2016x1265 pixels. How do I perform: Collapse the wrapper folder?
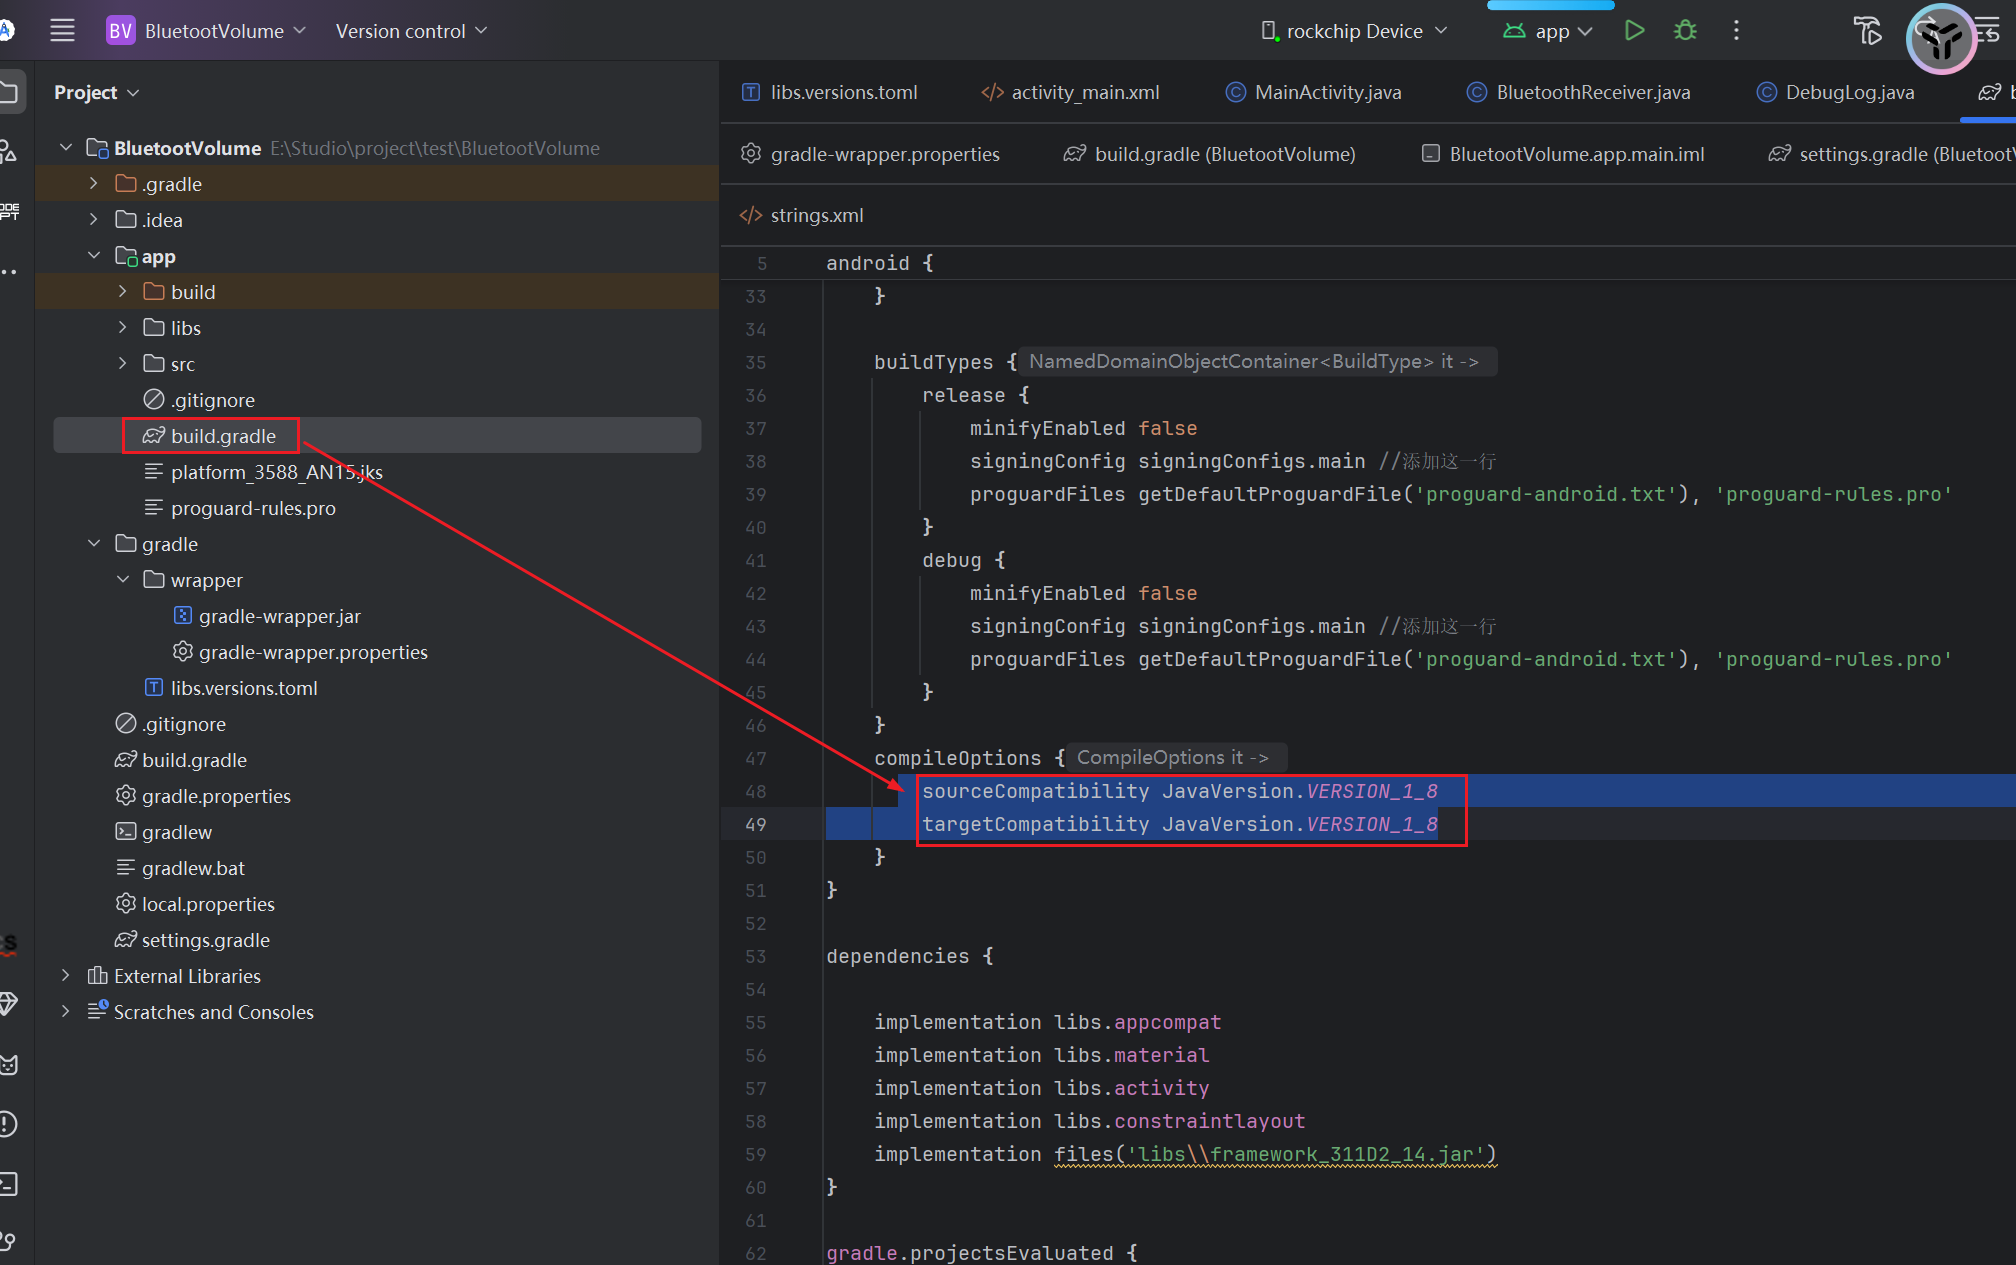click(123, 580)
